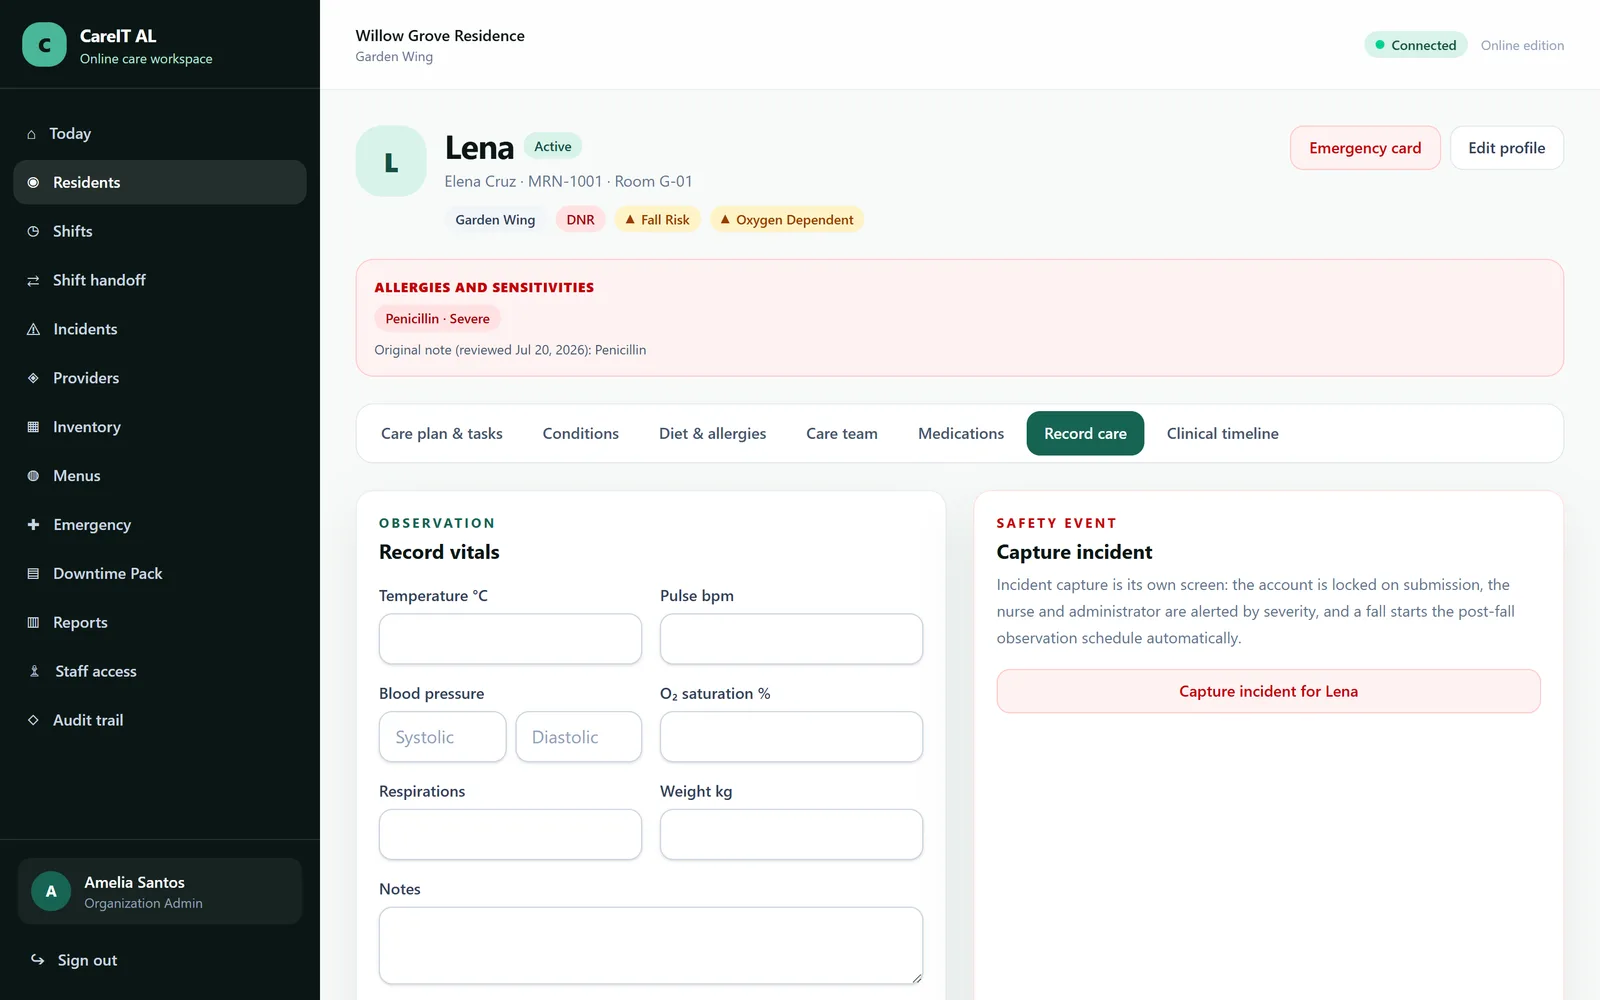This screenshot has height=1000, width=1600.
Task: Click Capture incident for Lena
Action: [x=1268, y=691]
